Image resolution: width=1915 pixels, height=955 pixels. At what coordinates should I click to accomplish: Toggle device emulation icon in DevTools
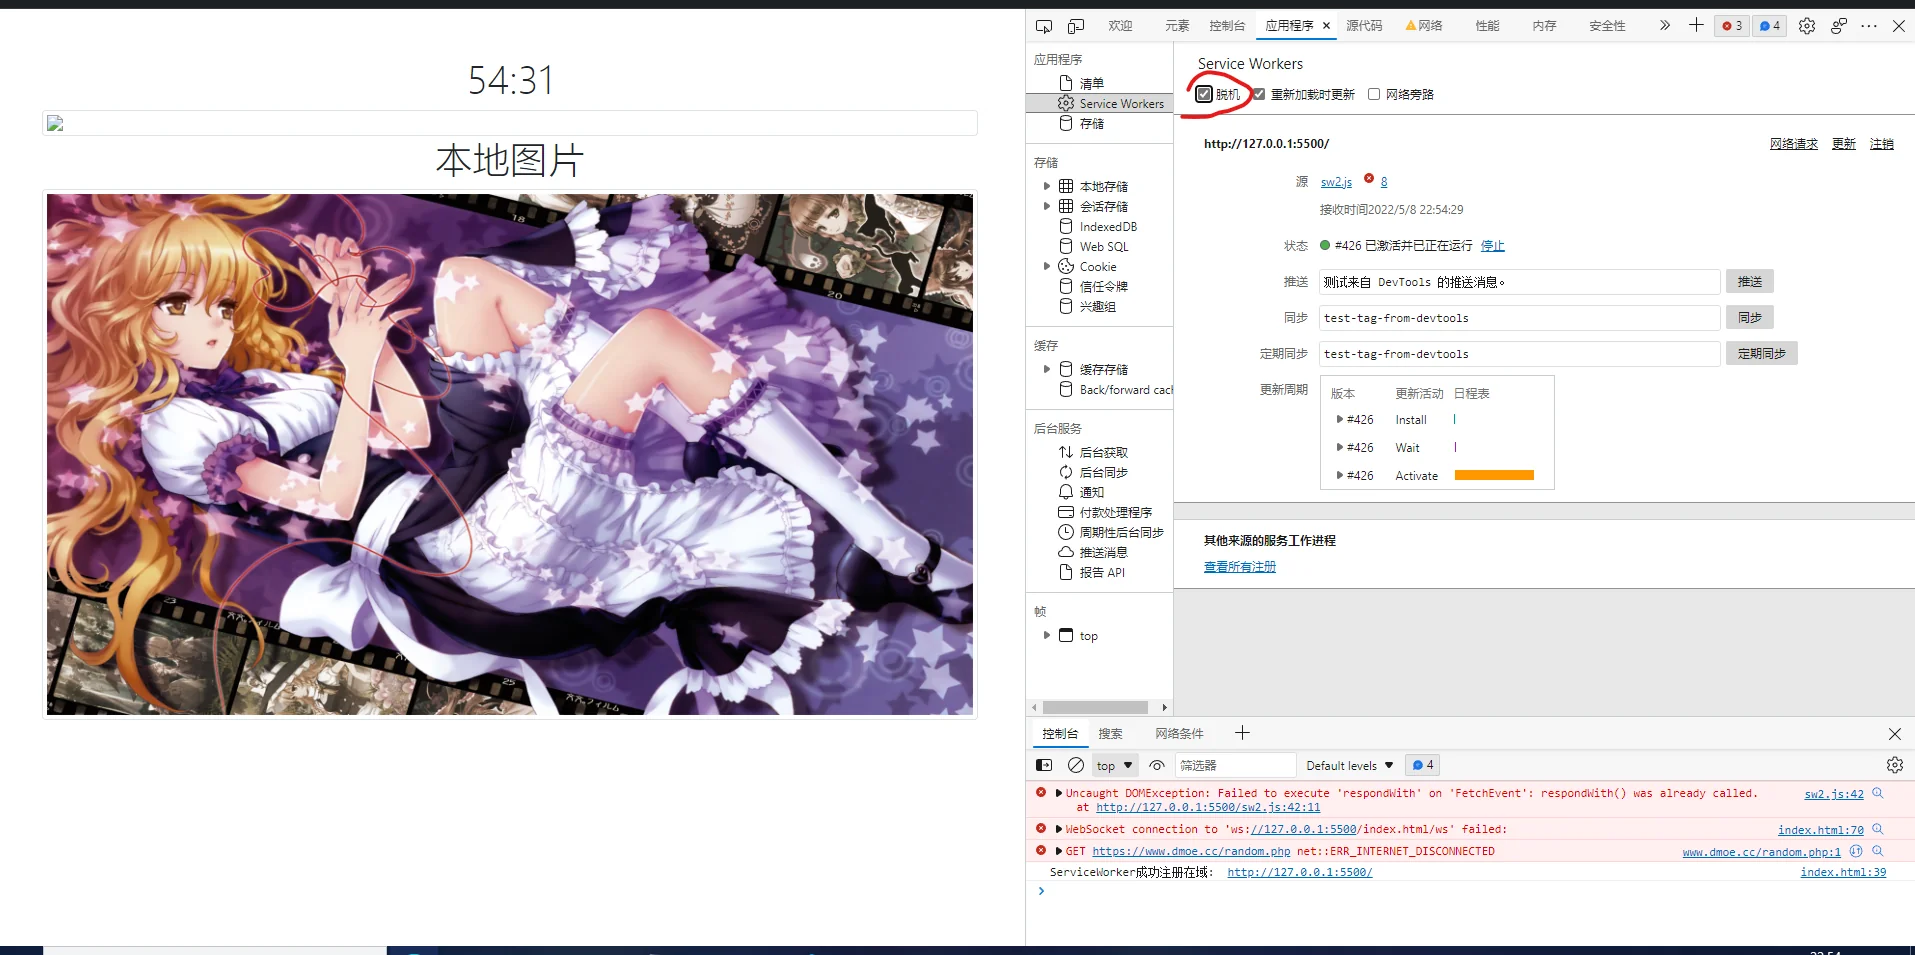(x=1076, y=26)
